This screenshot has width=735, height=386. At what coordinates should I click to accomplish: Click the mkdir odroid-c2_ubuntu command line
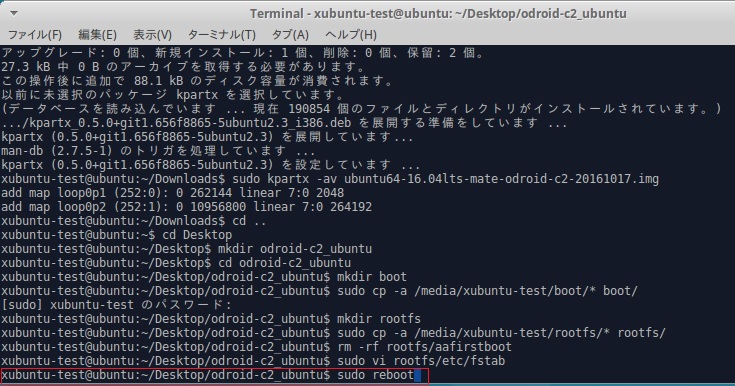(187, 249)
